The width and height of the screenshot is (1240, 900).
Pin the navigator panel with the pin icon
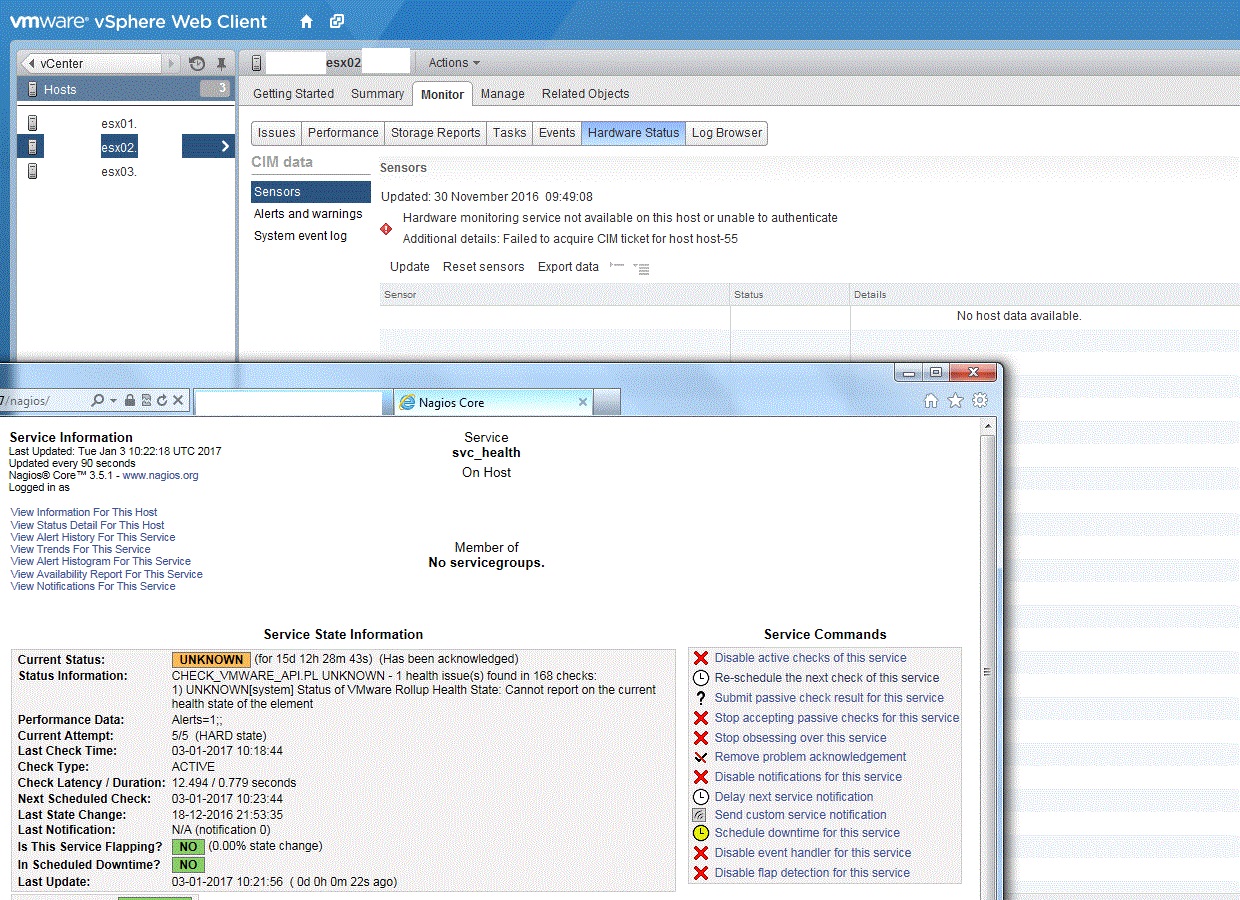[221, 63]
